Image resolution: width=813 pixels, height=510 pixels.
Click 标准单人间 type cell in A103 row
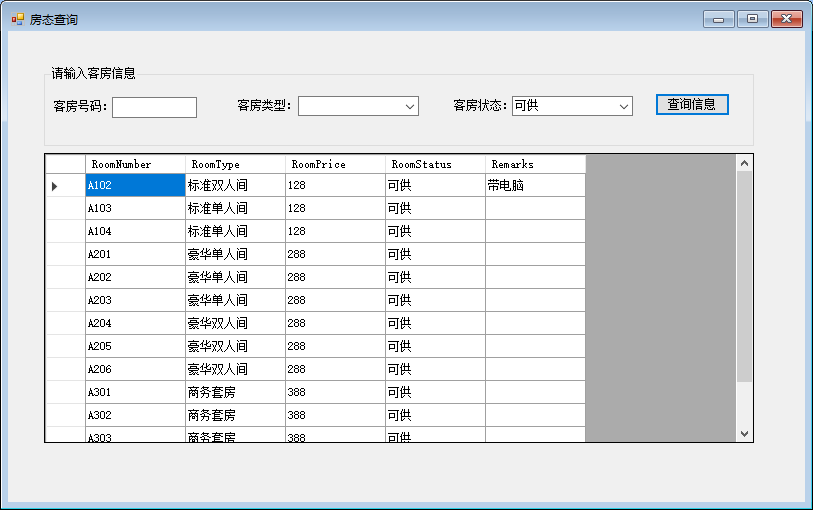click(235, 208)
